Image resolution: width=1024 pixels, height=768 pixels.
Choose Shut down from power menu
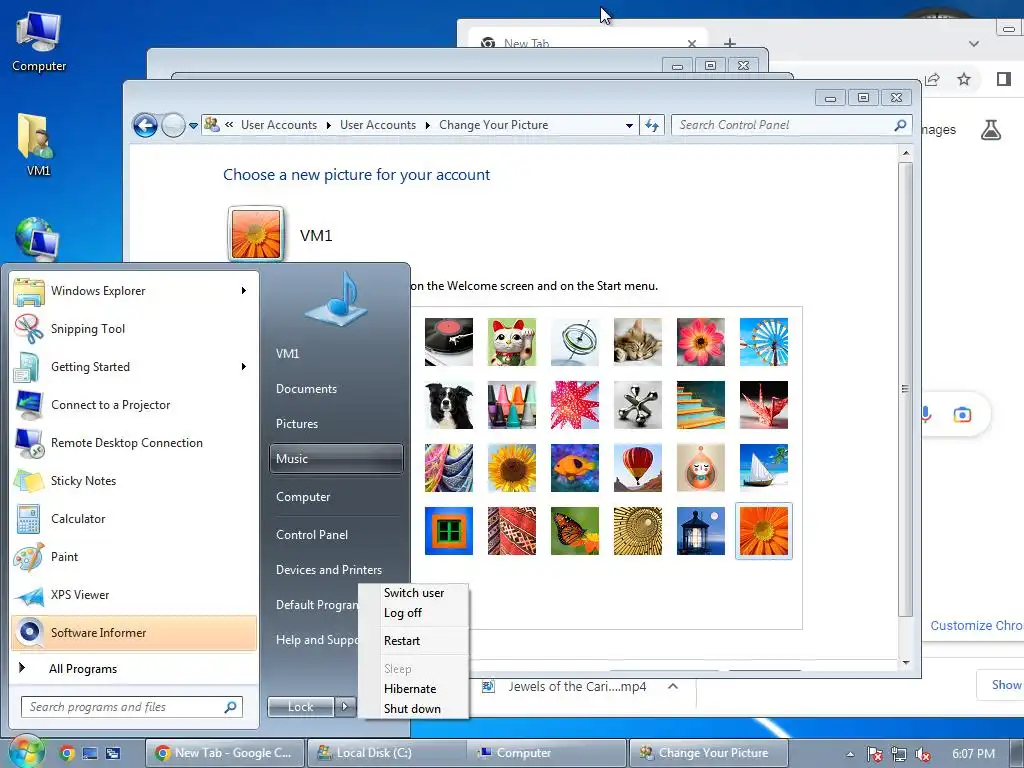click(414, 709)
